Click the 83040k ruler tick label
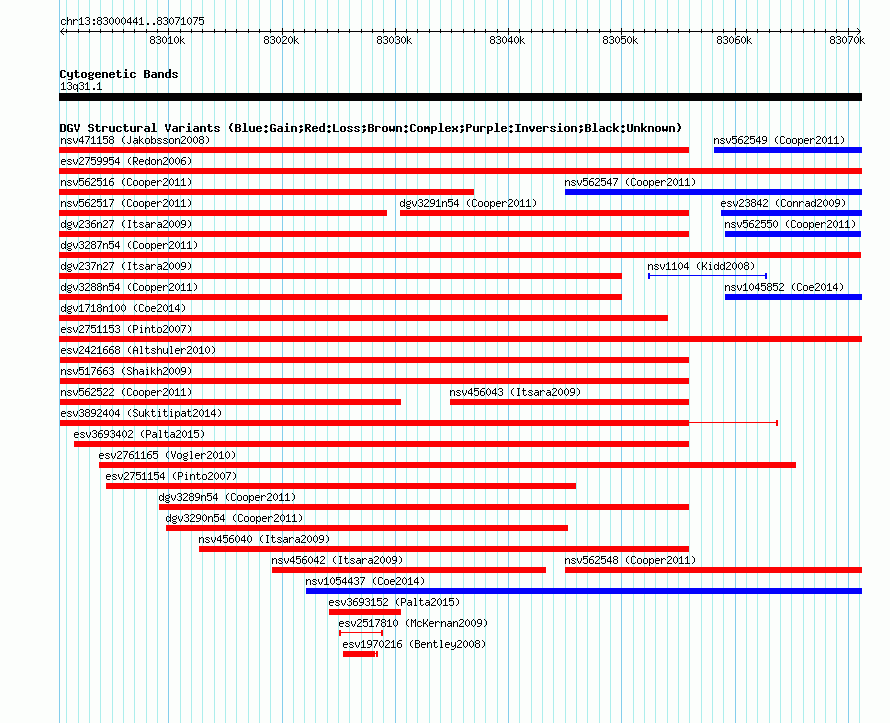The height and width of the screenshot is (723, 890). [507, 40]
